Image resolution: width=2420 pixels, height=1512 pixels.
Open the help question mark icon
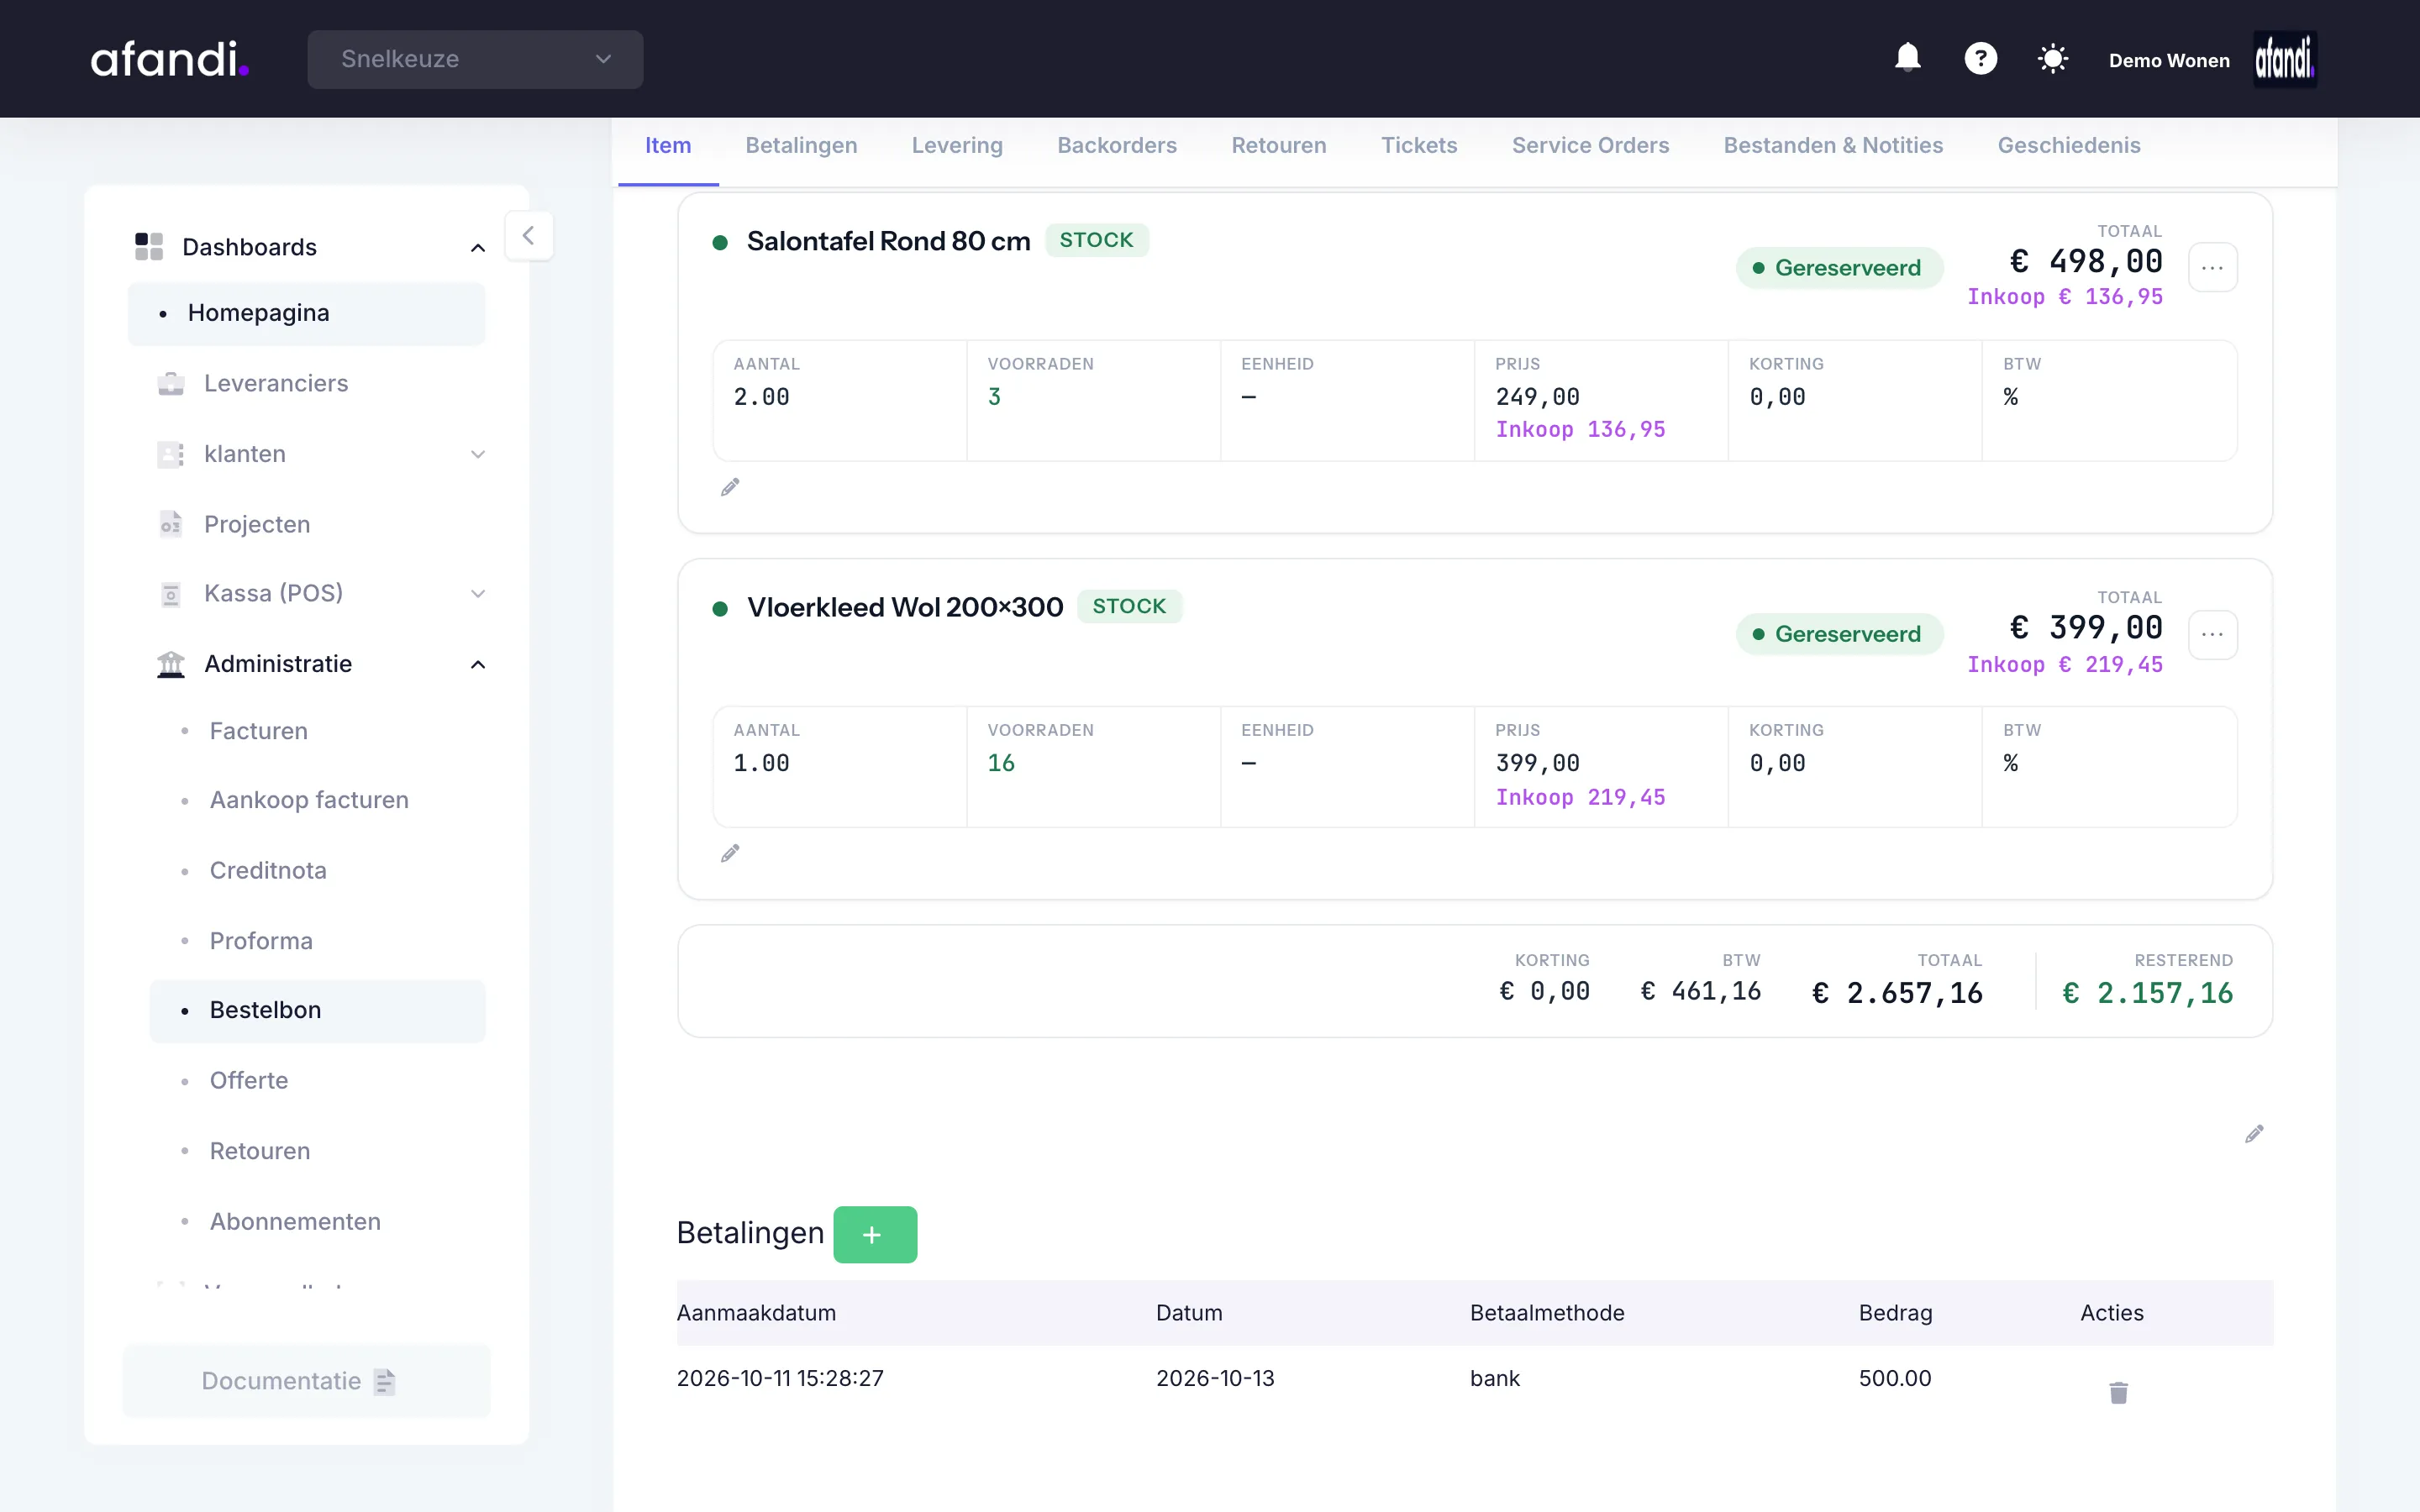click(1980, 58)
